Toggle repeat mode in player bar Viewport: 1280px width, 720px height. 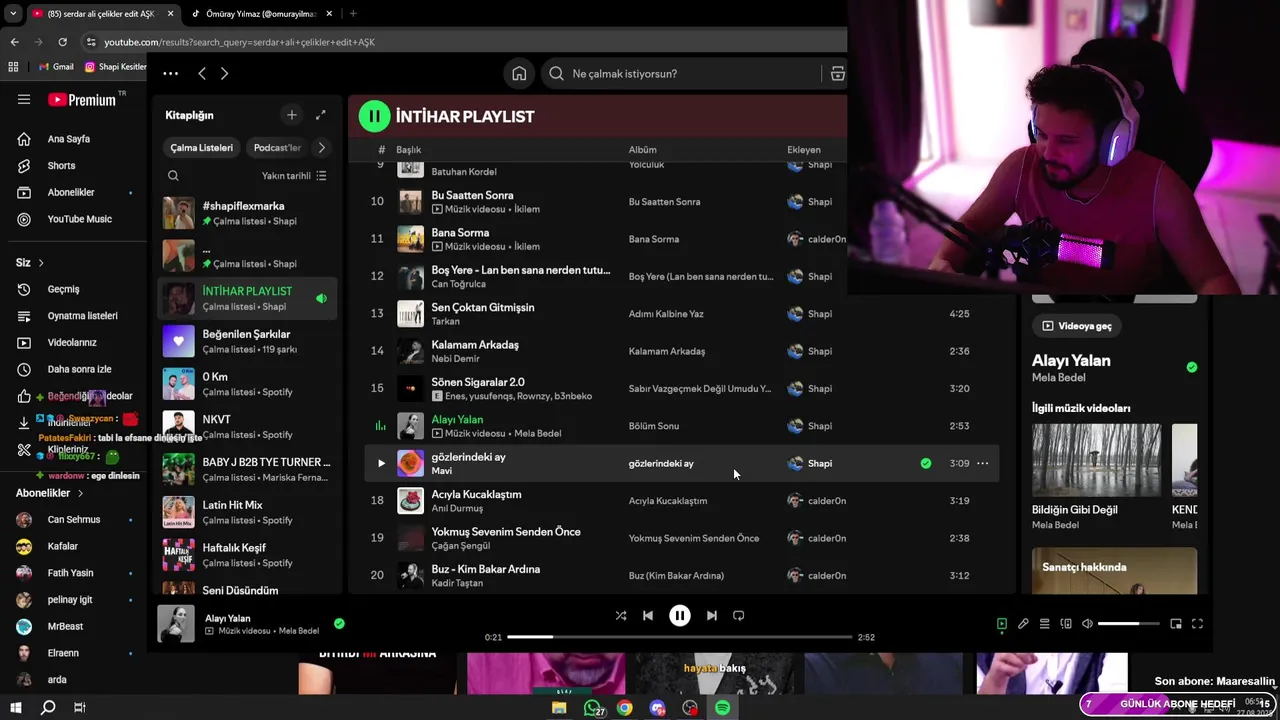738,616
